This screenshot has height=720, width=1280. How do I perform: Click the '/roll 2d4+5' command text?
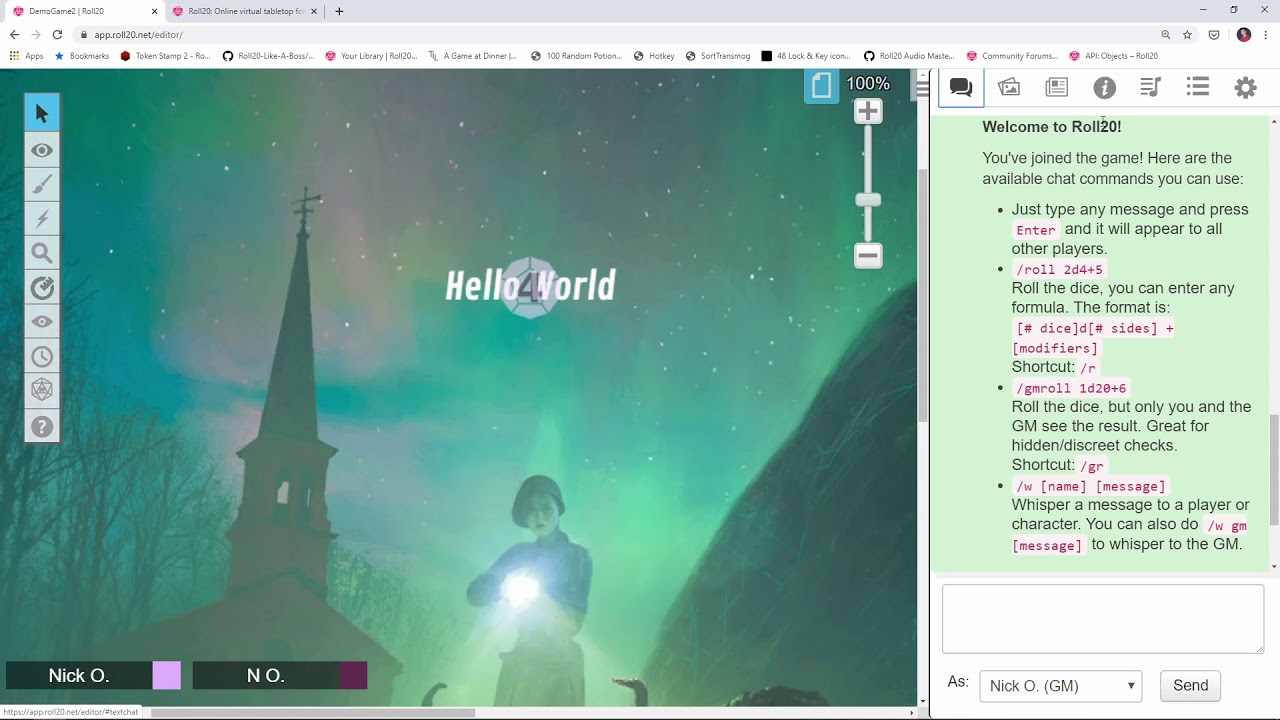[x=1059, y=269]
